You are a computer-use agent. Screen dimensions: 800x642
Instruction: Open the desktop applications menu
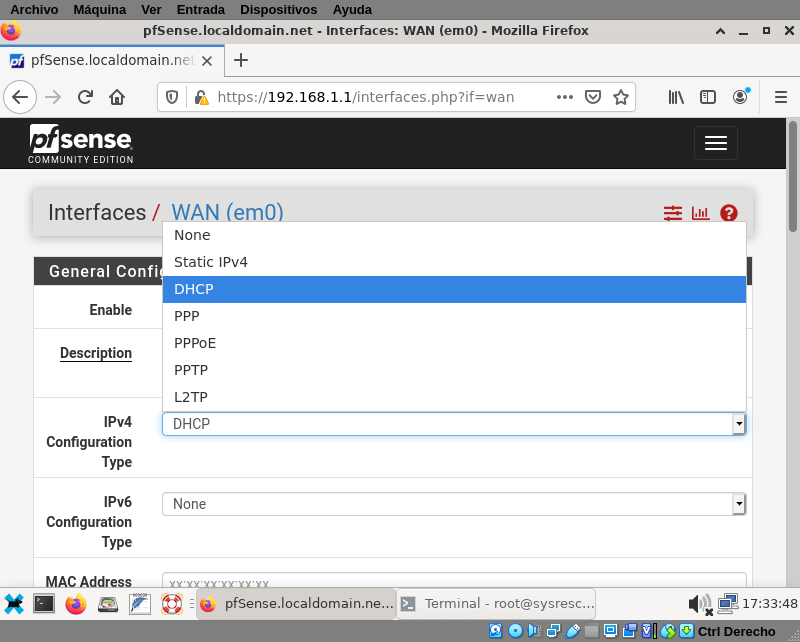[14, 604]
